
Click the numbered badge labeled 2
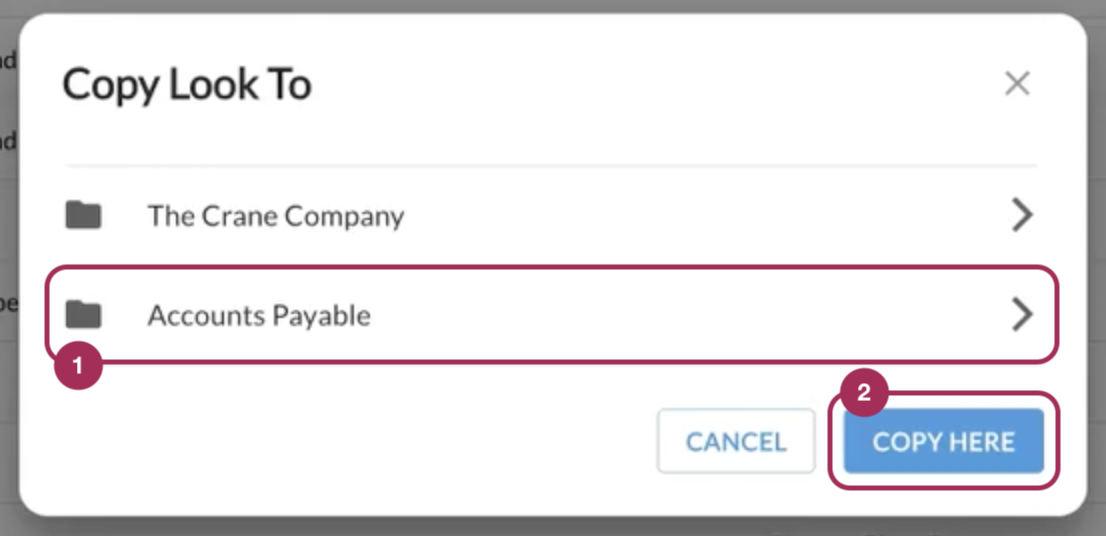(863, 394)
